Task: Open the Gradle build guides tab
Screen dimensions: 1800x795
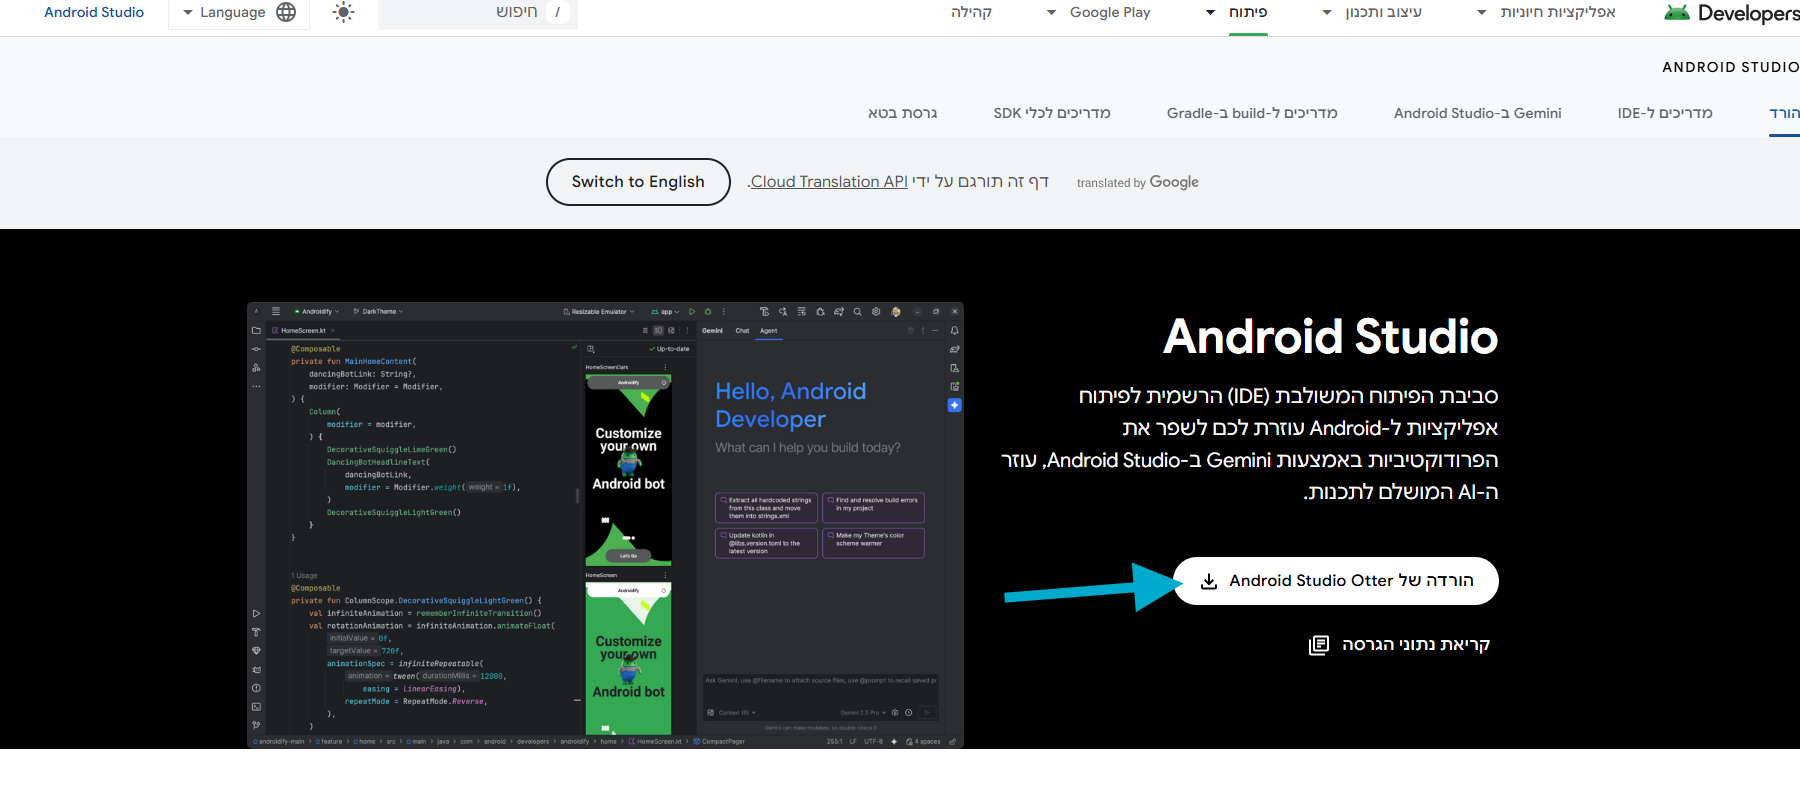Action: [x=1252, y=113]
